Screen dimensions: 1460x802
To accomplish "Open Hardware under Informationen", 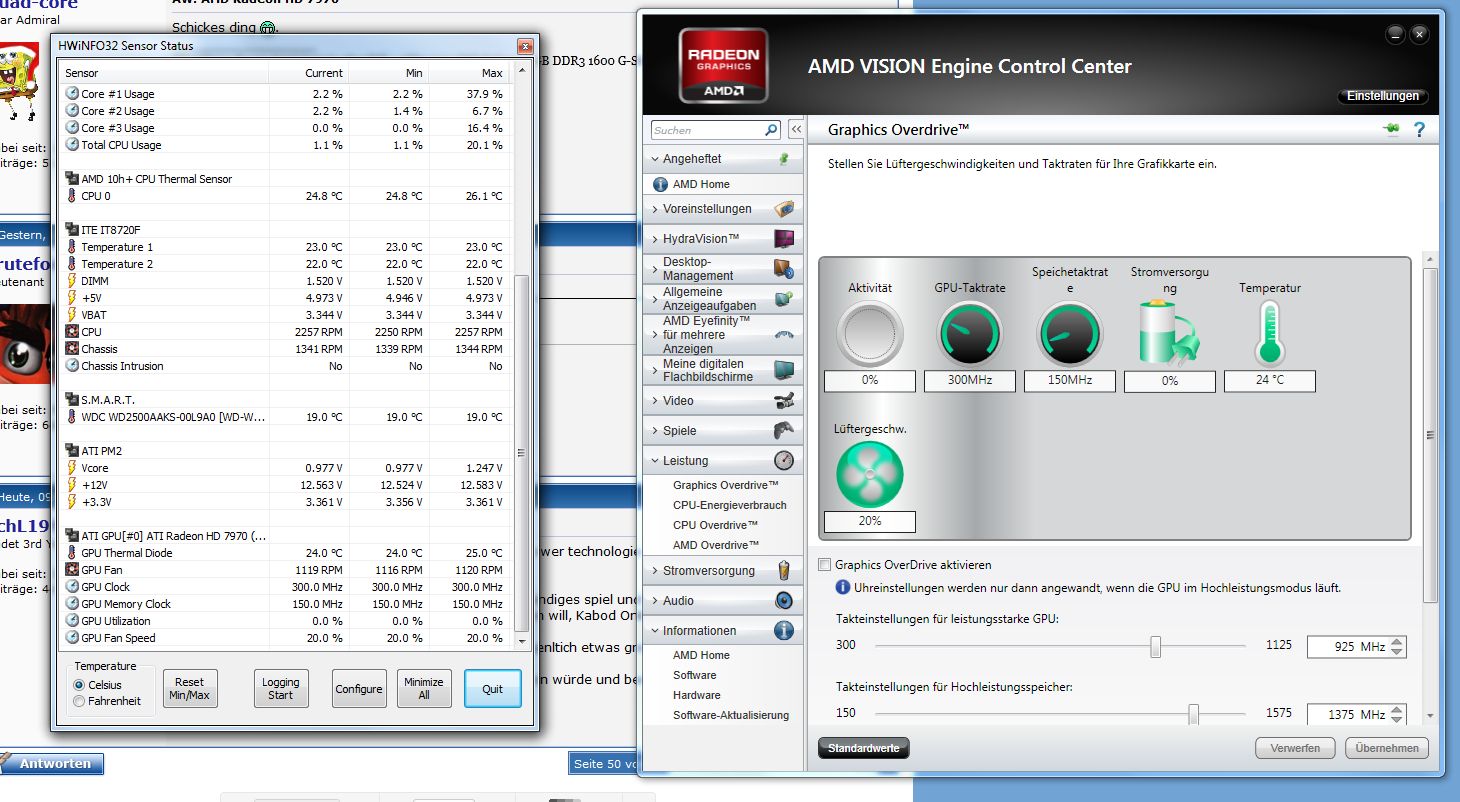I will (695, 695).
